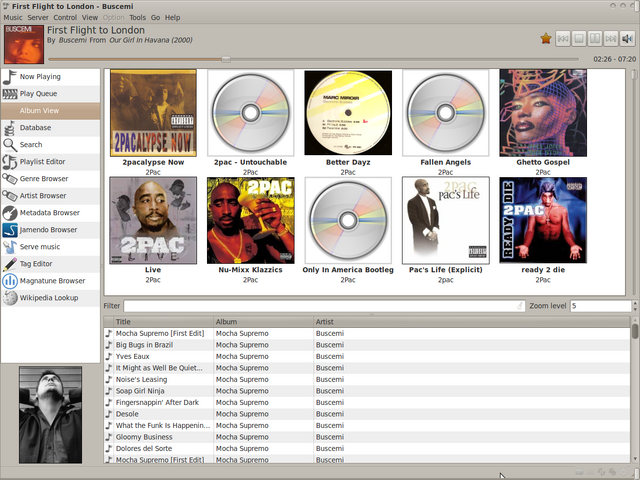Open the Database browser

(x=50, y=128)
